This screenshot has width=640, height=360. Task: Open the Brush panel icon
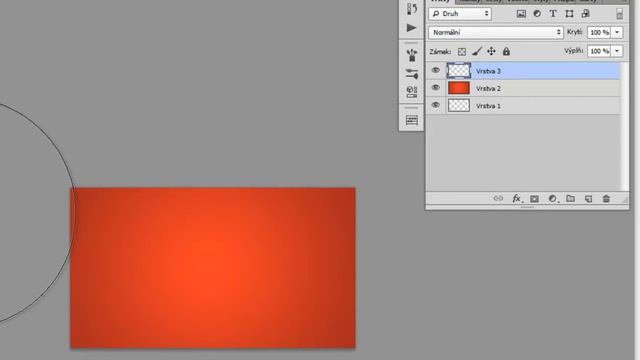[411, 73]
